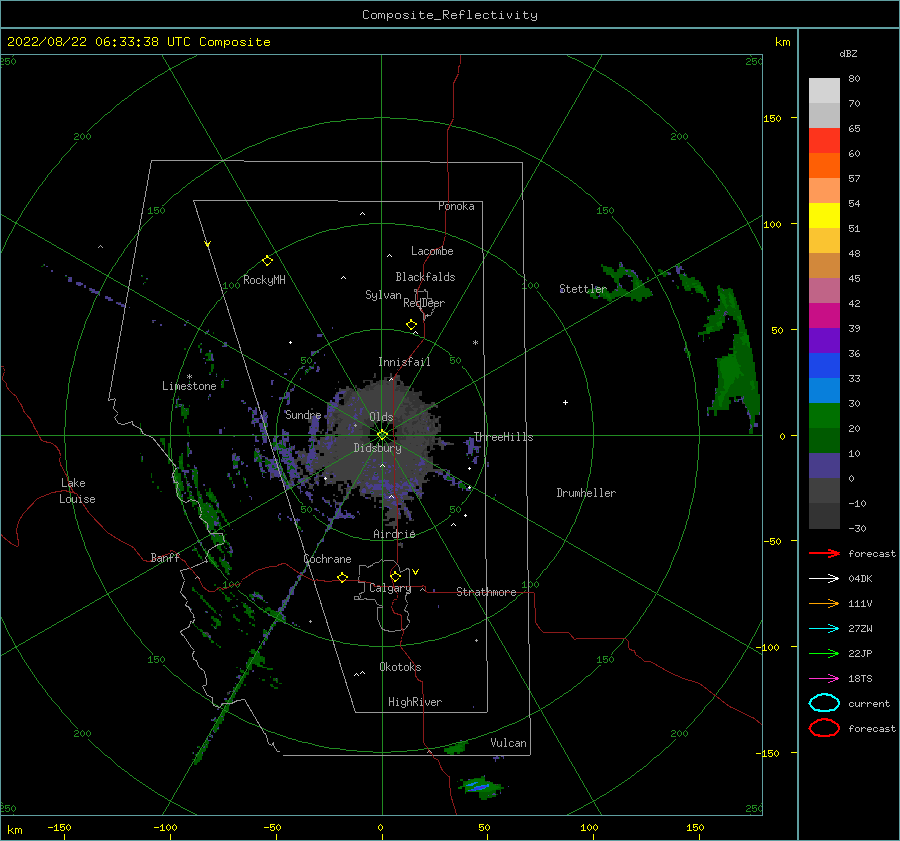Click the yellow diamond marker near RedDeer
This screenshot has height=841, width=900.
(412, 325)
